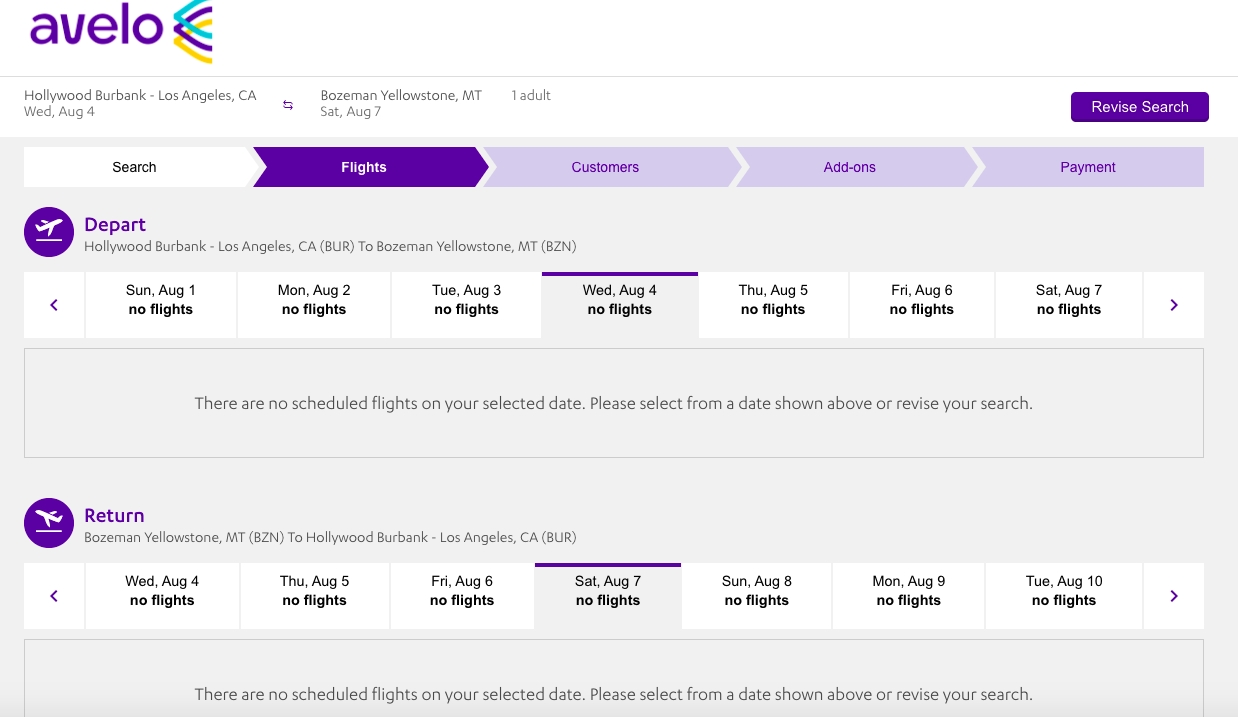The image size is (1238, 717).
Task: Open the Payment step
Action: (x=1088, y=167)
